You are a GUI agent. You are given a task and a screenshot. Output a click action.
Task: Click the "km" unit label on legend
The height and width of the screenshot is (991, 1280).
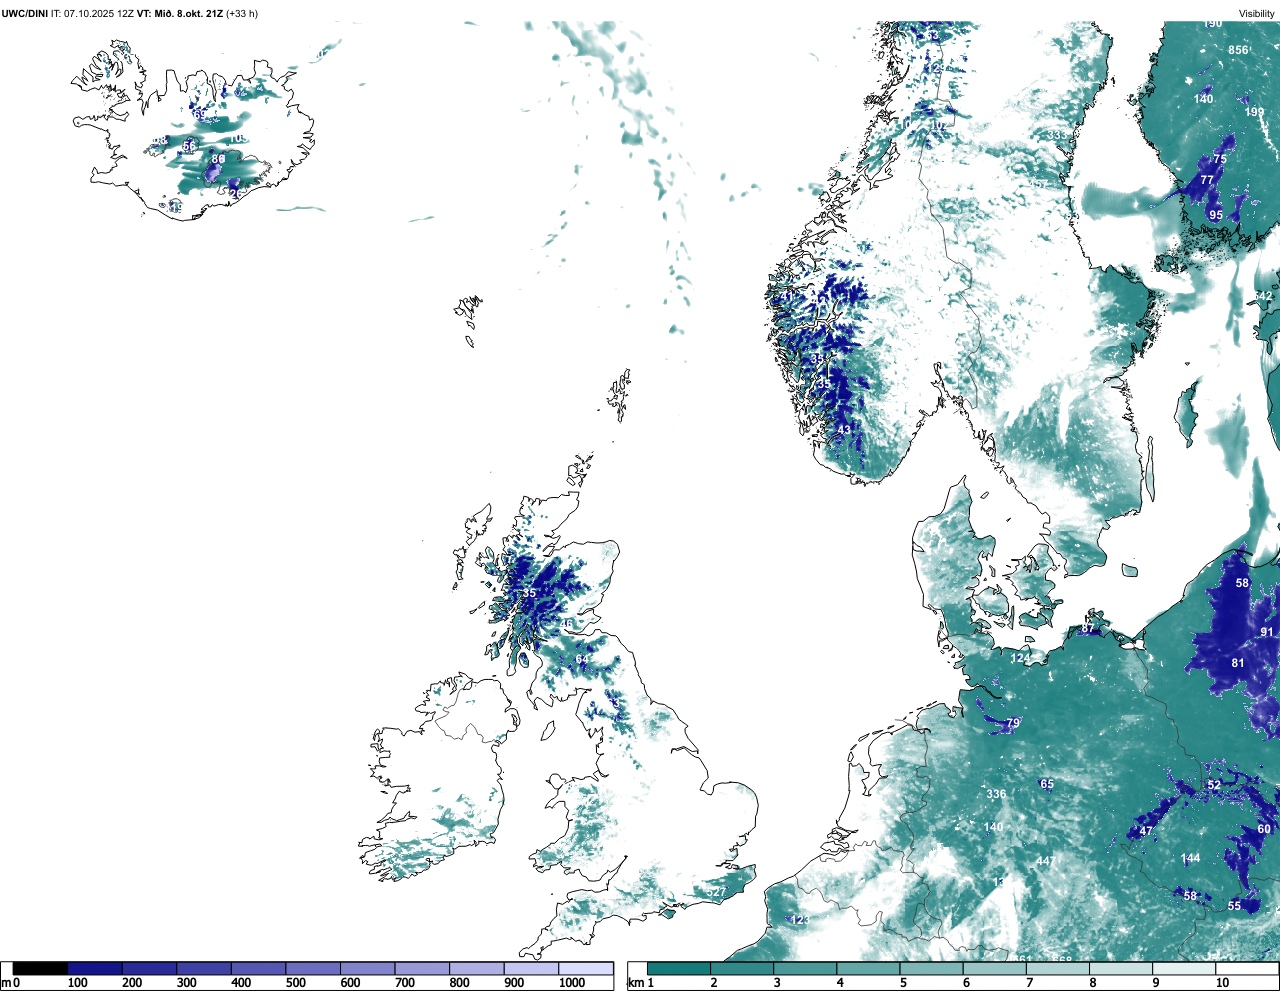click(635, 984)
